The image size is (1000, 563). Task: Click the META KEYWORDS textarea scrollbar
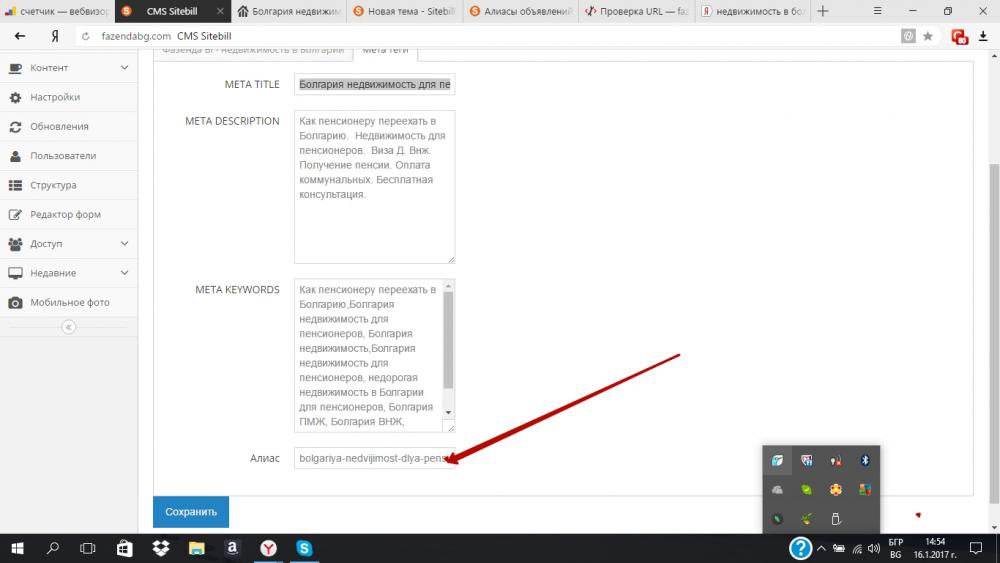[448, 340]
